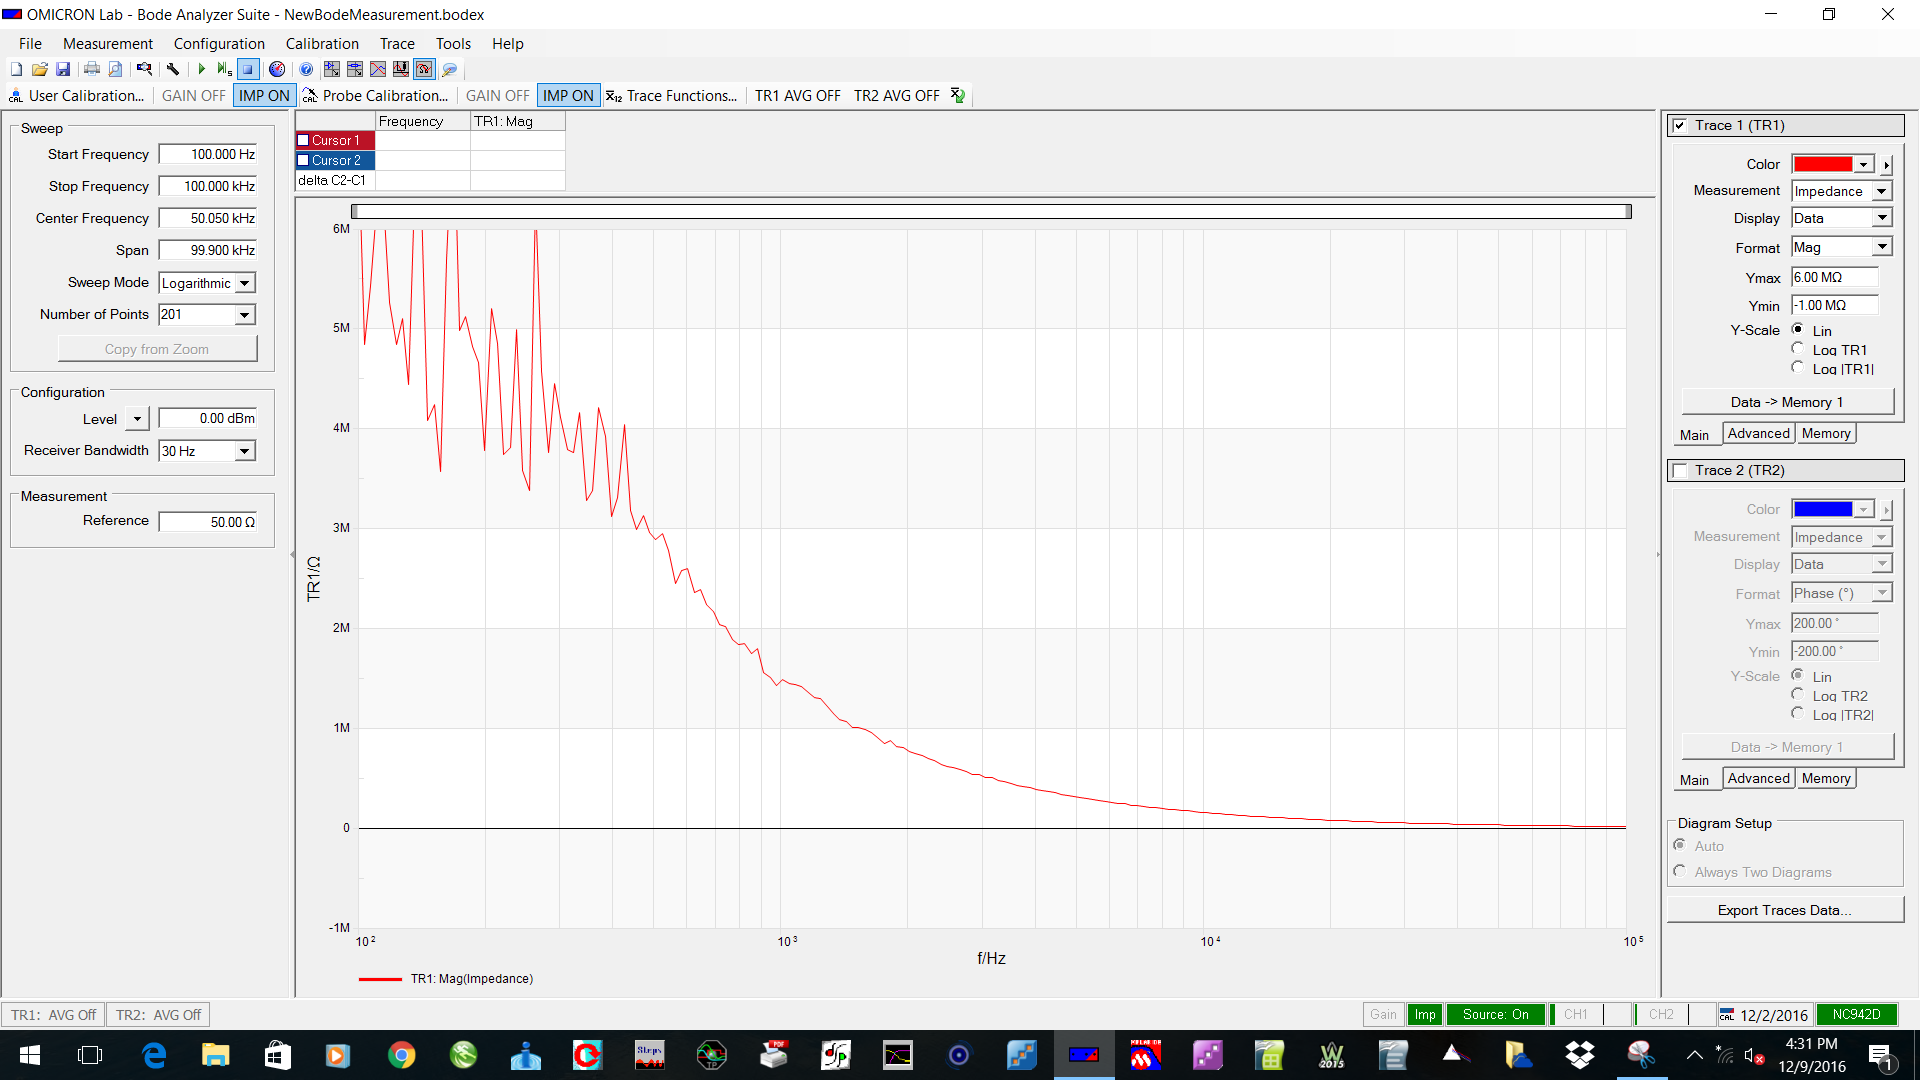The image size is (1920, 1080).
Task: Click red Trace 1 color swatch
Action: coord(1822,164)
